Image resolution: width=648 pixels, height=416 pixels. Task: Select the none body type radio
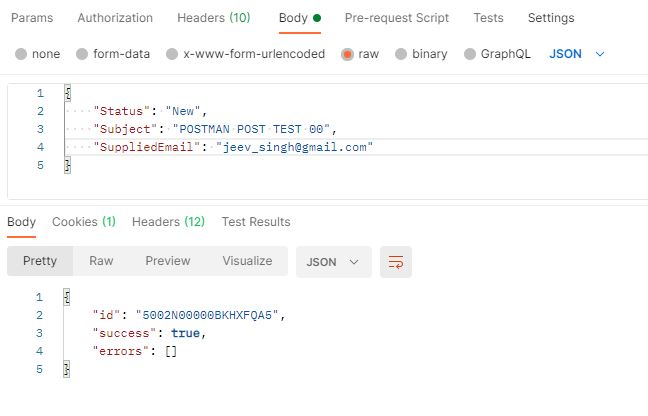(x=21, y=54)
